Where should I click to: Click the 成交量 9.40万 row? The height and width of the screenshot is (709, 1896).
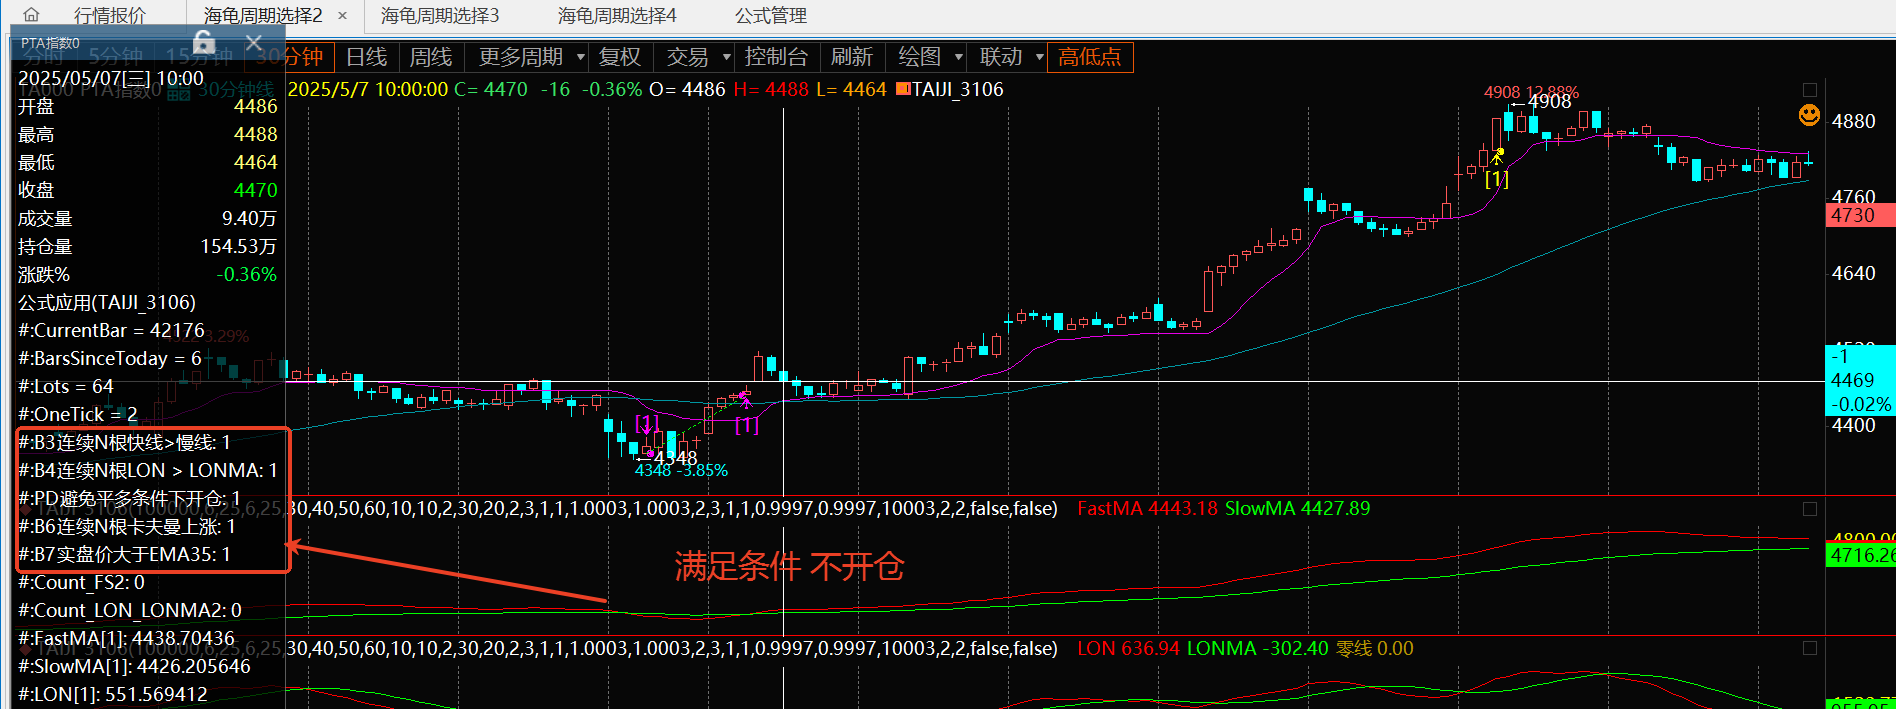148,218
